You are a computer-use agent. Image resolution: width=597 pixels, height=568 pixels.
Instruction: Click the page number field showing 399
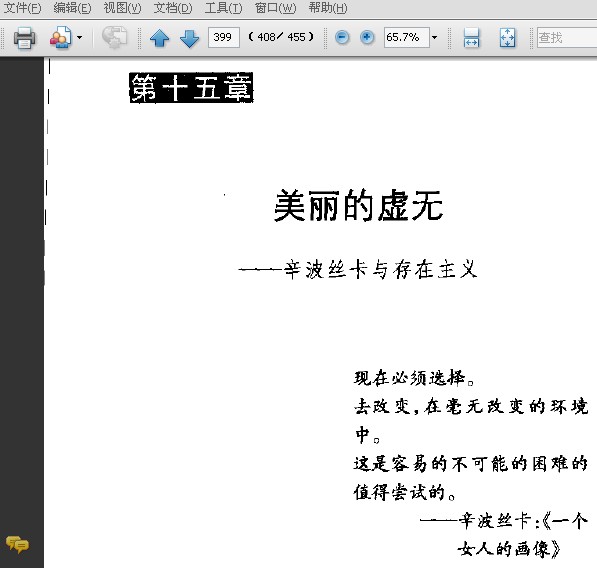click(223, 37)
